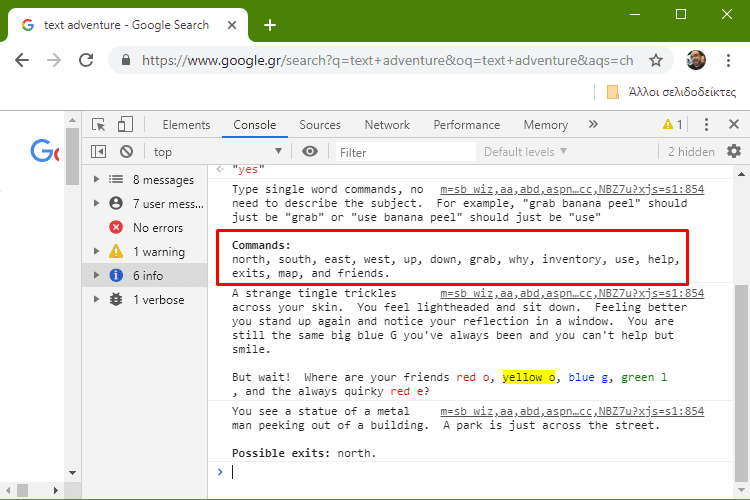This screenshot has width=750, height=500.
Task: Switch to the Console tab
Action: pyautogui.click(x=254, y=125)
